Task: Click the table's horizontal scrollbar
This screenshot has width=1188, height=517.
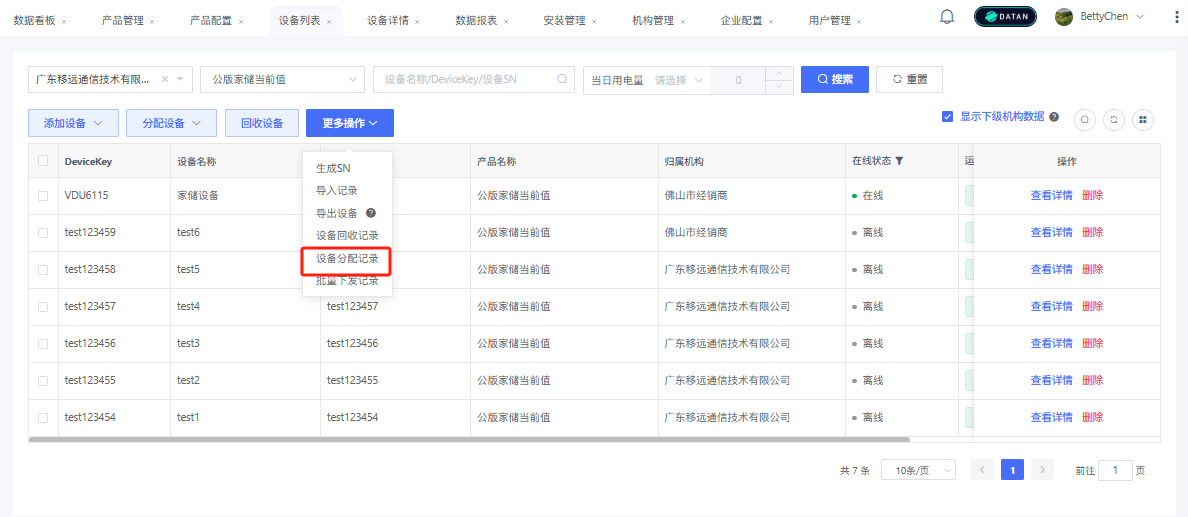Action: [469, 439]
